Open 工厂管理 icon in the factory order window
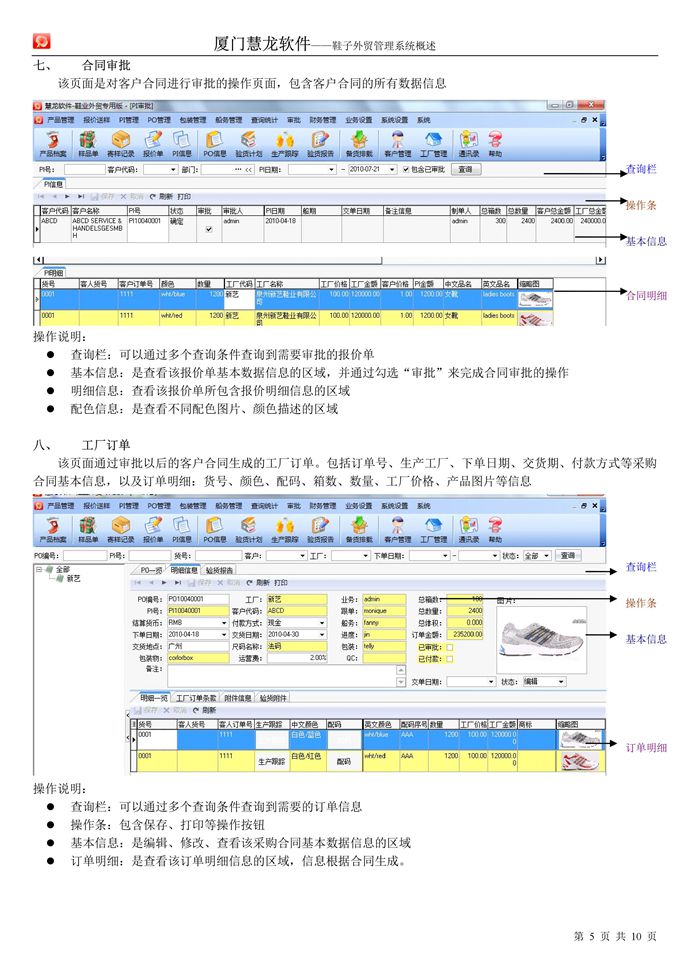The image size is (690, 976). pyautogui.click(x=433, y=527)
